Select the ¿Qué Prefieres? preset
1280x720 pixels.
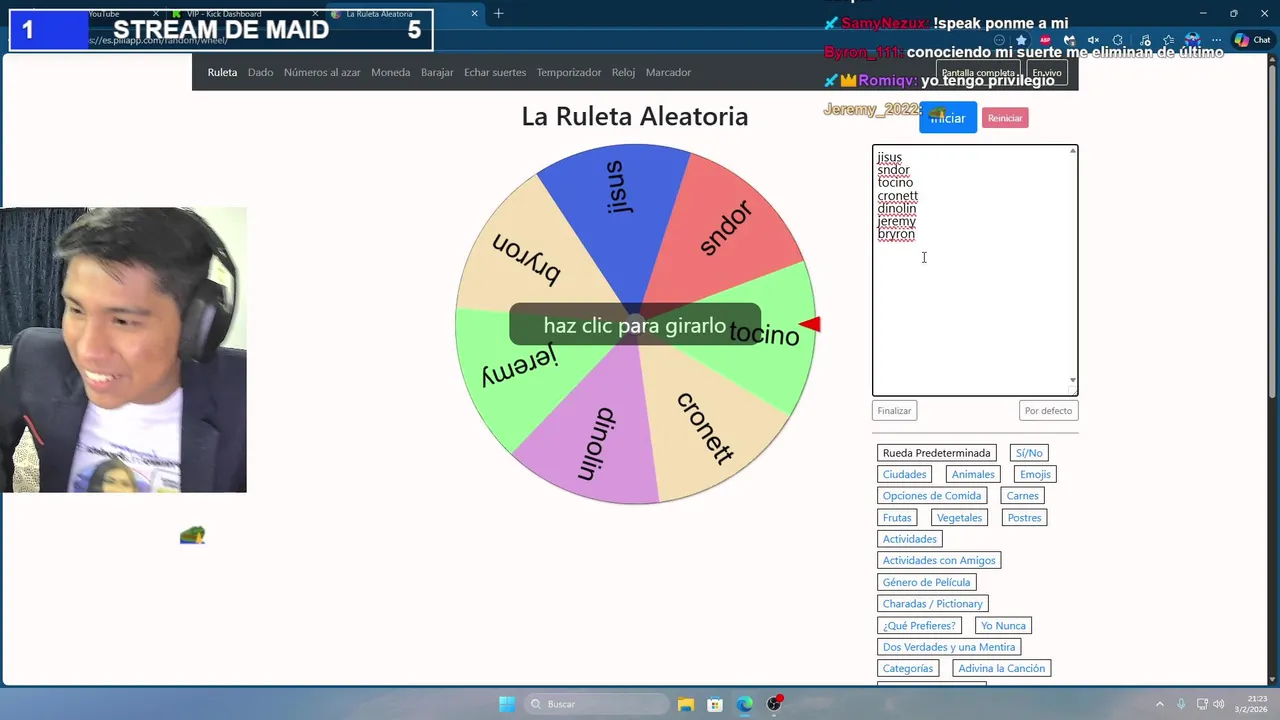pos(919,626)
